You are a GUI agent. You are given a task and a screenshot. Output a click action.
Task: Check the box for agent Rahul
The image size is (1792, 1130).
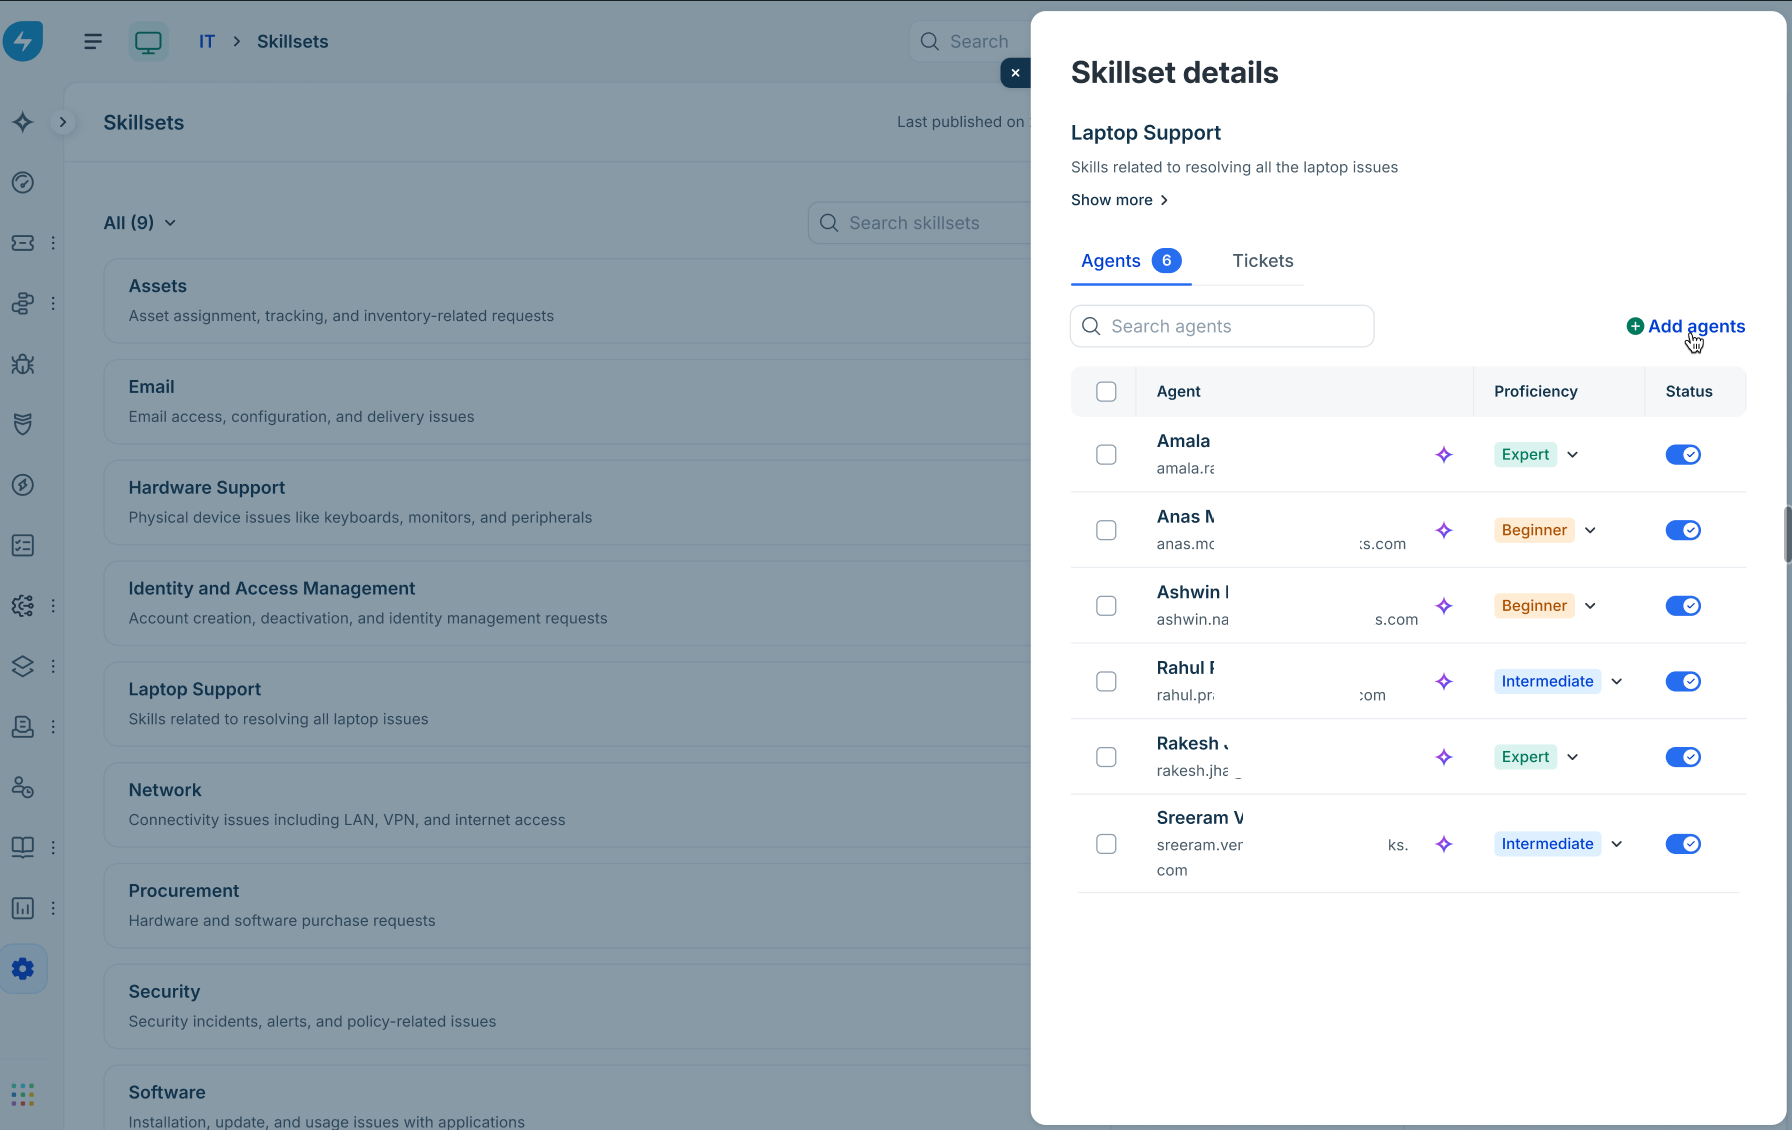click(x=1106, y=681)
